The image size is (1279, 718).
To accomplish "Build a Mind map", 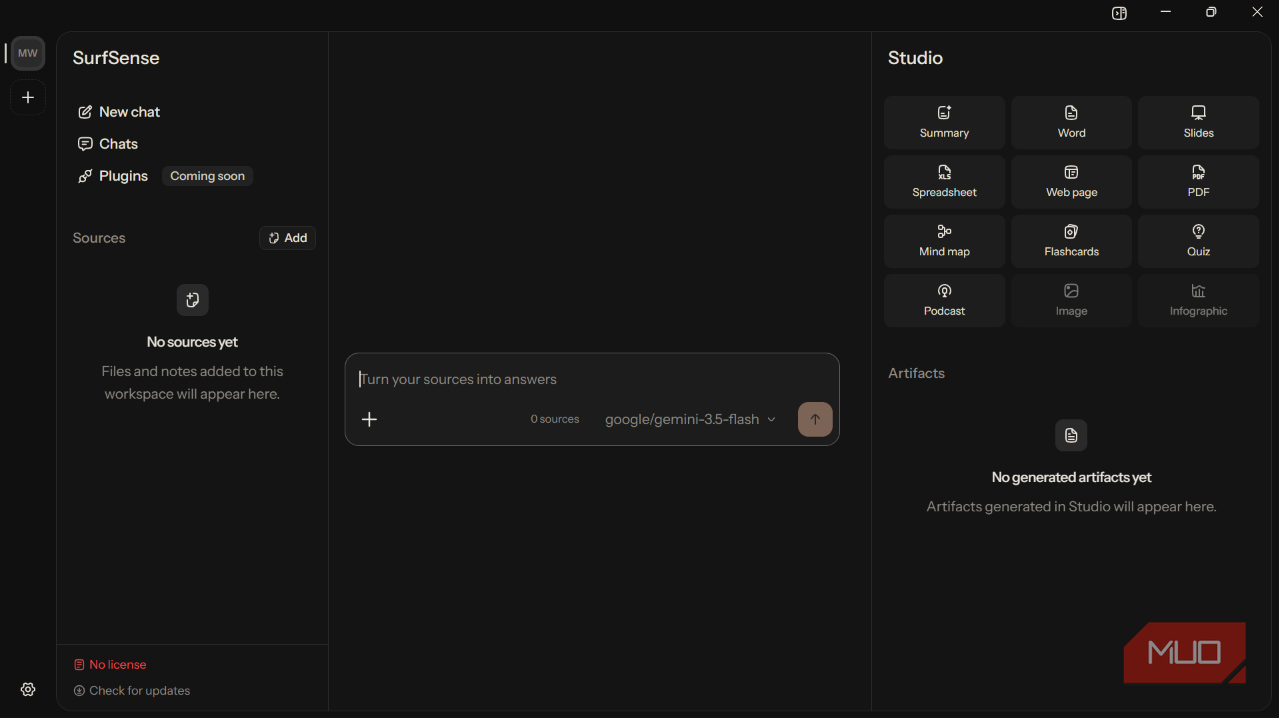I will 944,241.
